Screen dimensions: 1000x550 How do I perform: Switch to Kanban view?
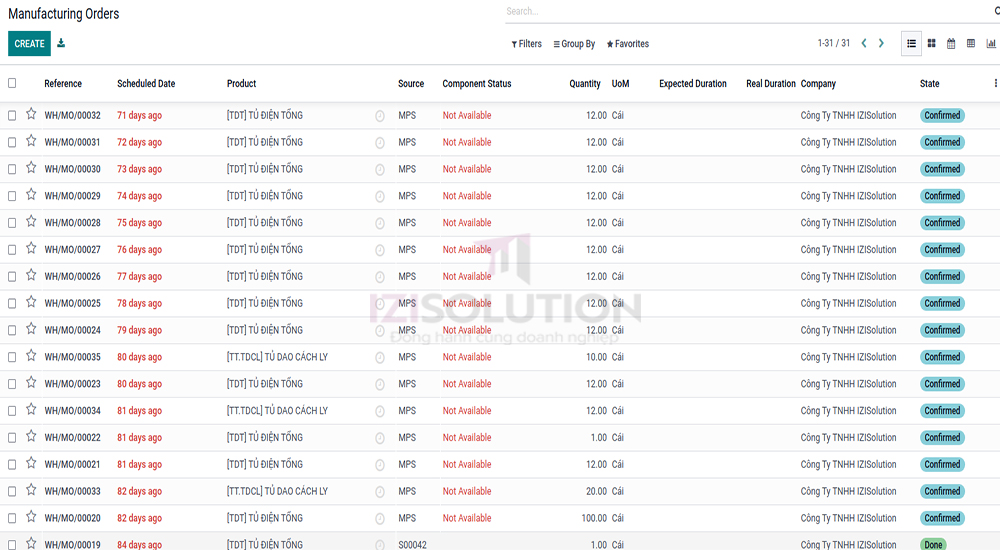pos(931,43)
